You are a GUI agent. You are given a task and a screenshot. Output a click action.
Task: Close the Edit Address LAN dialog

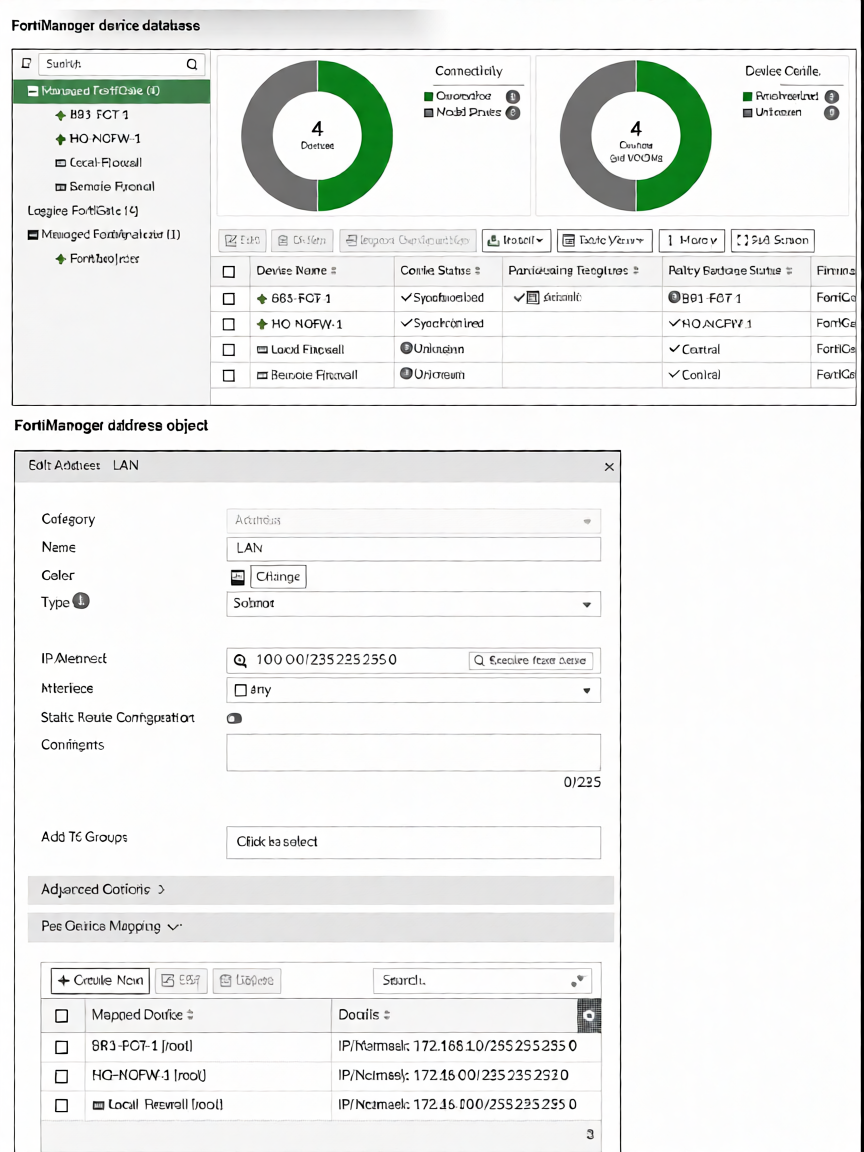click(x=609, y=467)
